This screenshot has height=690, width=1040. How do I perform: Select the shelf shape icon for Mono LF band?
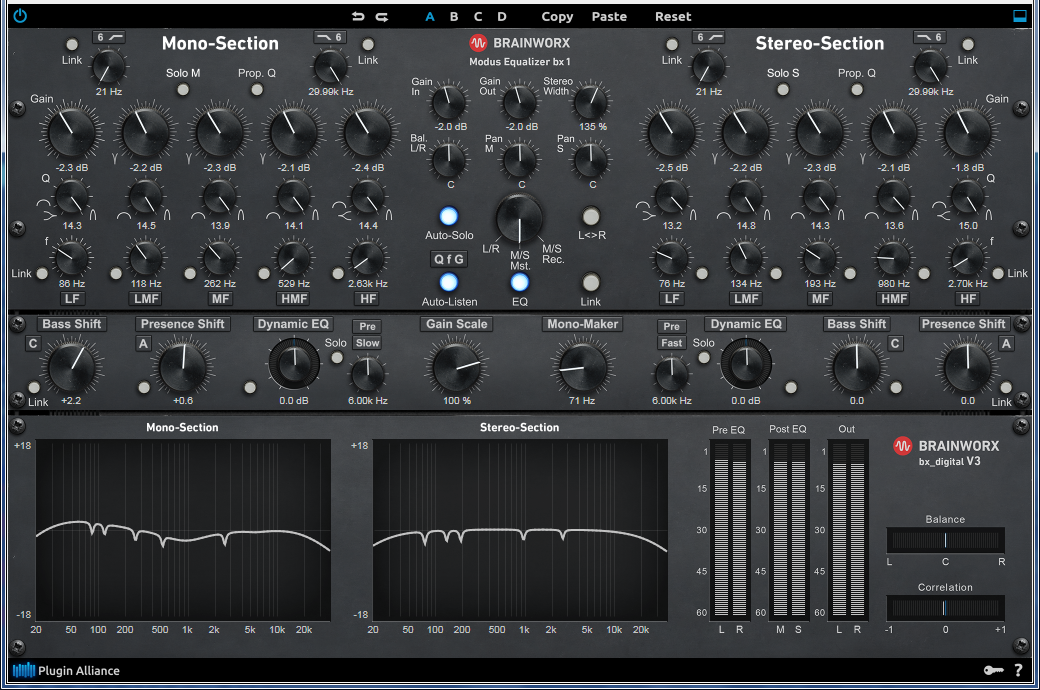(x=49, y=216)
